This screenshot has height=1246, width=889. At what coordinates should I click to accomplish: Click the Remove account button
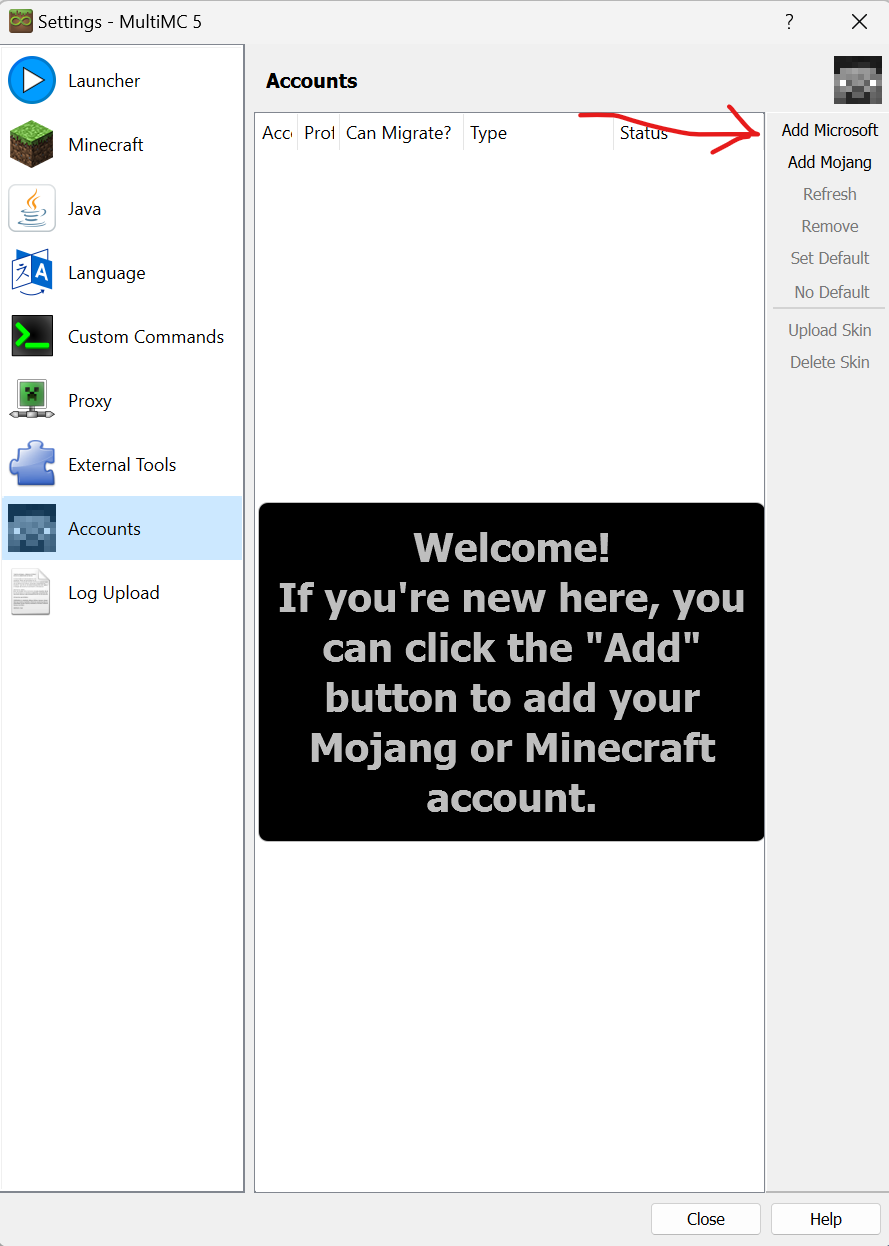click(830, 226)
